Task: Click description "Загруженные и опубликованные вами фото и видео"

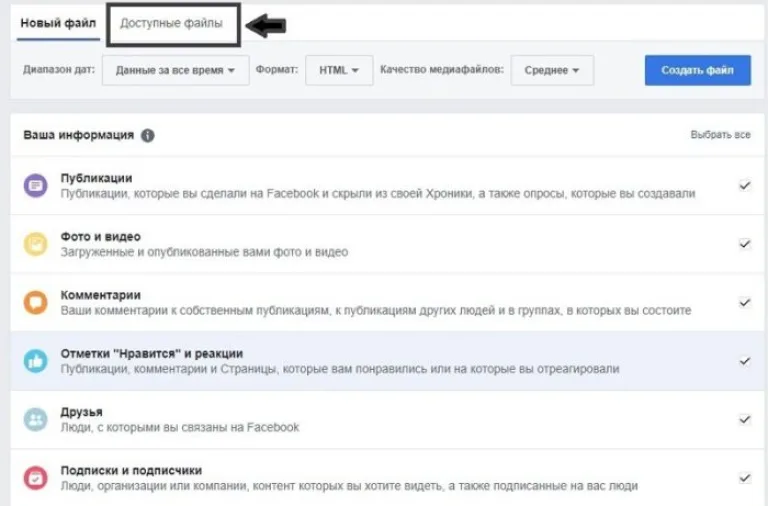Action: [x=204, y=252]
